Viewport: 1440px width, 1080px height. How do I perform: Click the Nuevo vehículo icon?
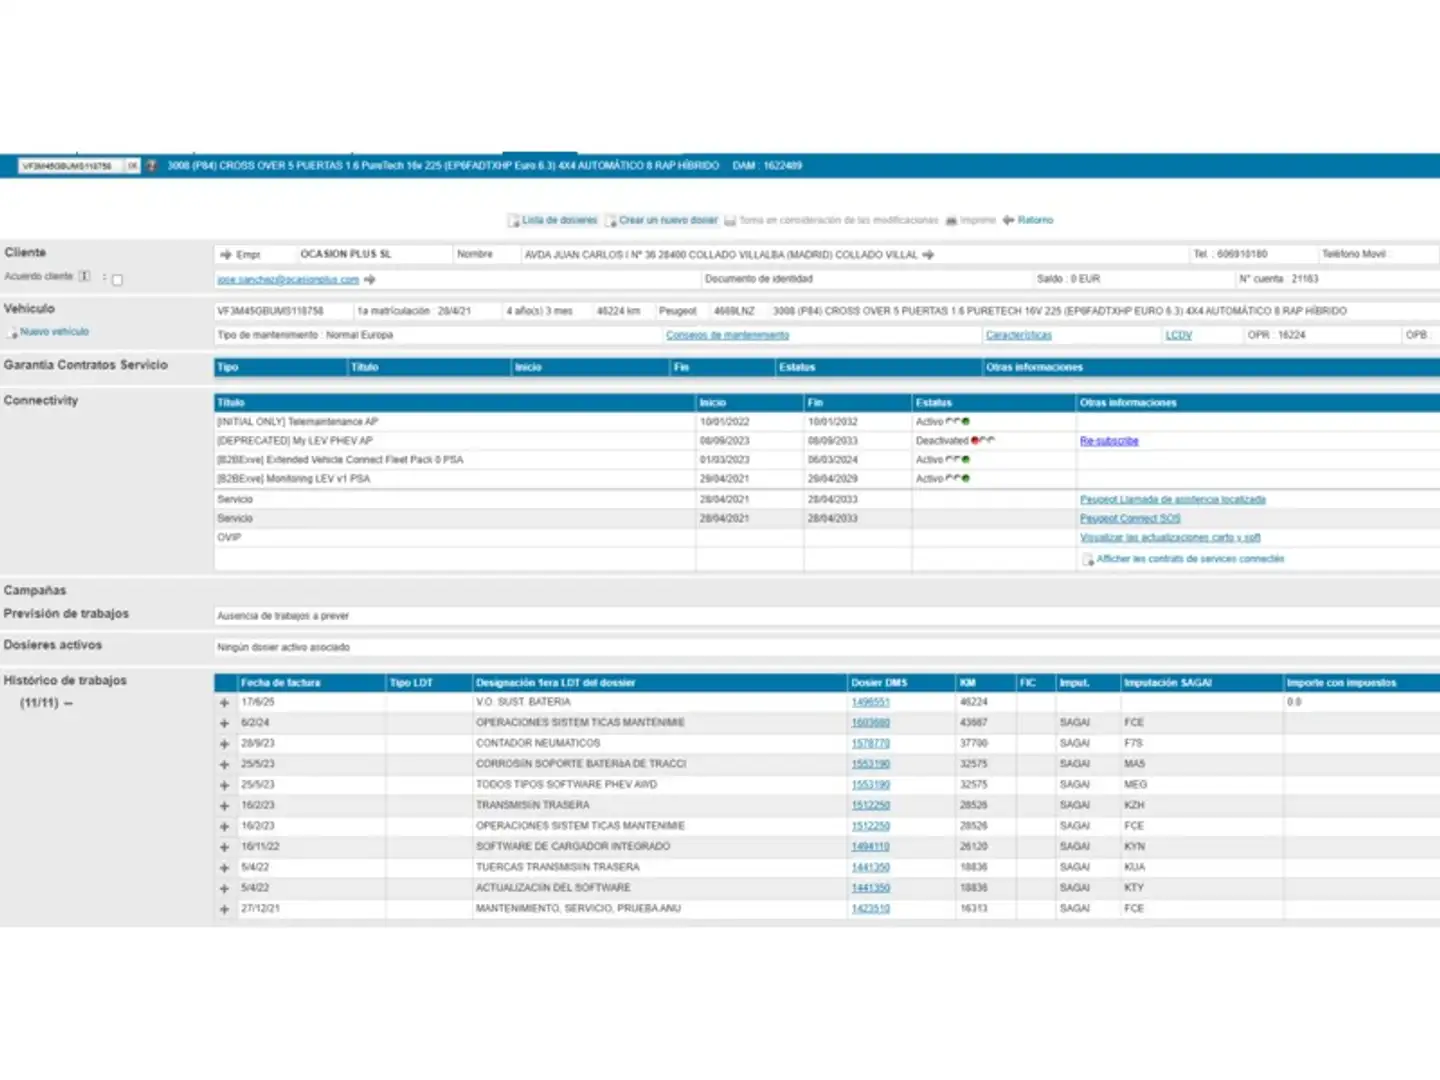(12, 333)
